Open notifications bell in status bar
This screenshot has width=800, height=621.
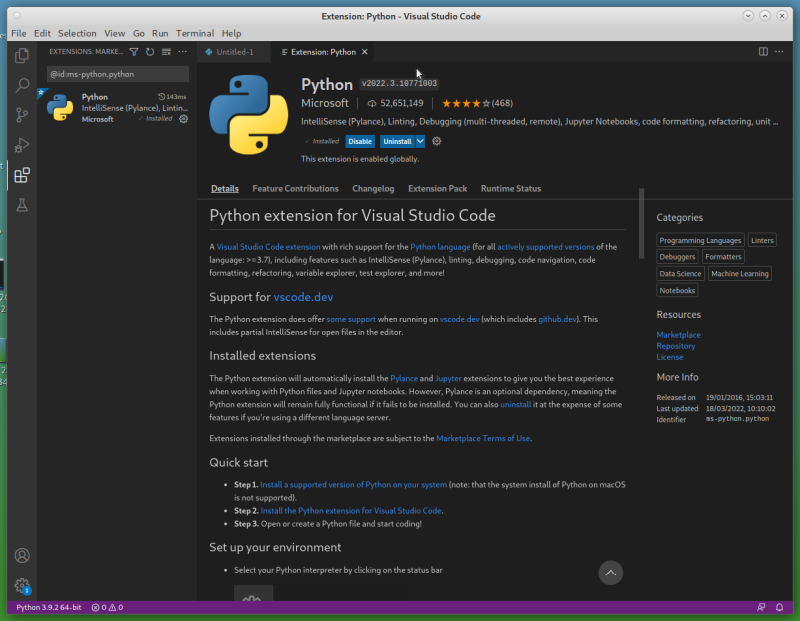tap(780, 607)
